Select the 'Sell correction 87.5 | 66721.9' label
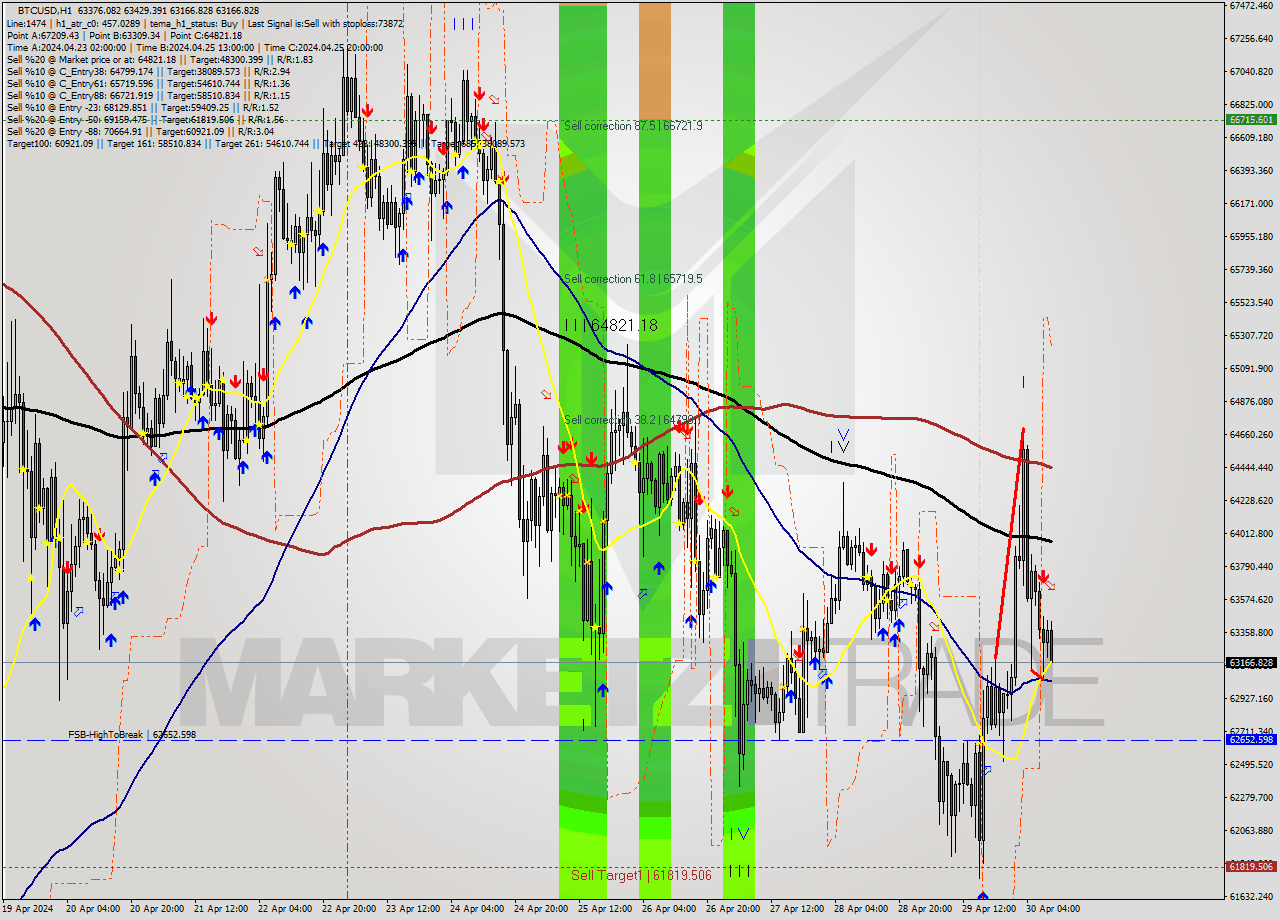The height and width of the screenshot is (920, 1280). point(633,126)
